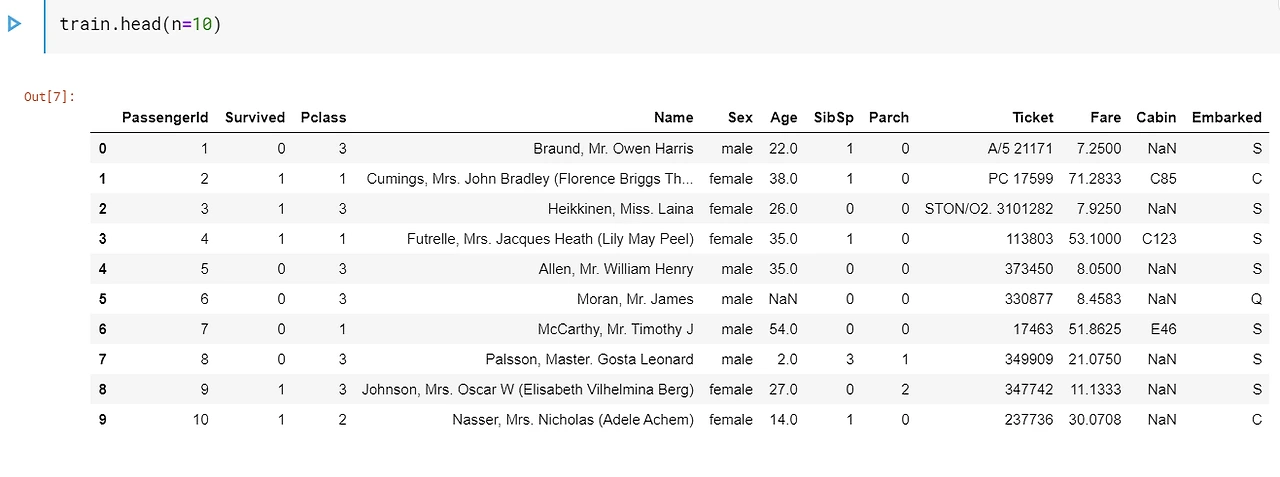Select the Survived column header
The height and width of the screenshot is (477, 1280).
pos(255,117)
